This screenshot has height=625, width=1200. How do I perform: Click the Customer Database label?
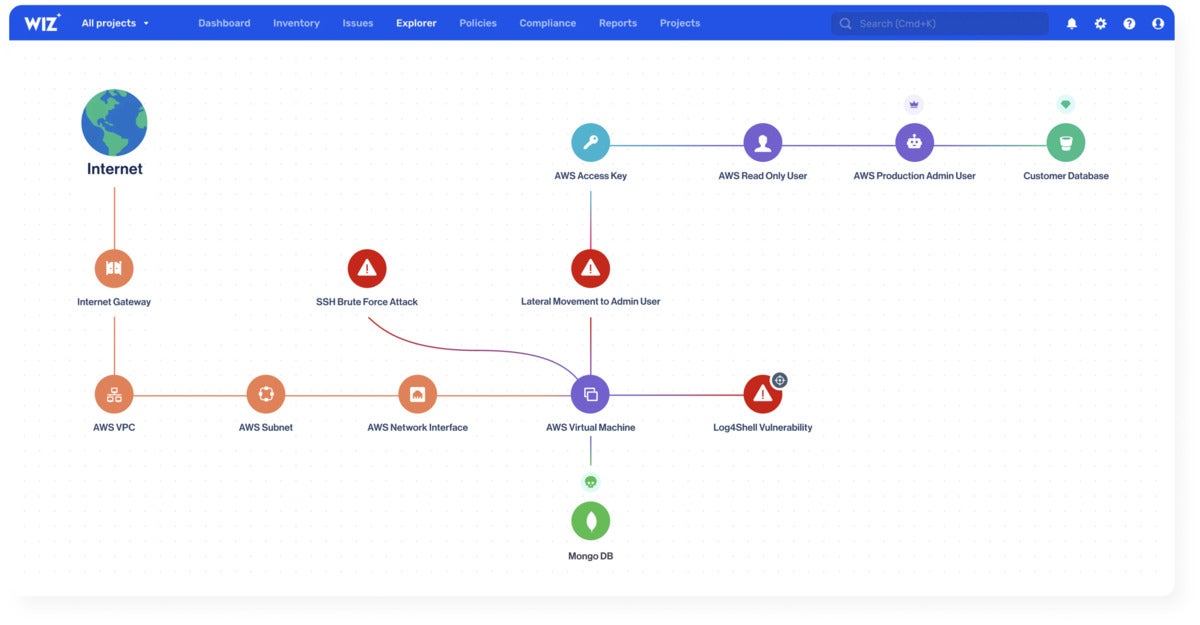1066,176
